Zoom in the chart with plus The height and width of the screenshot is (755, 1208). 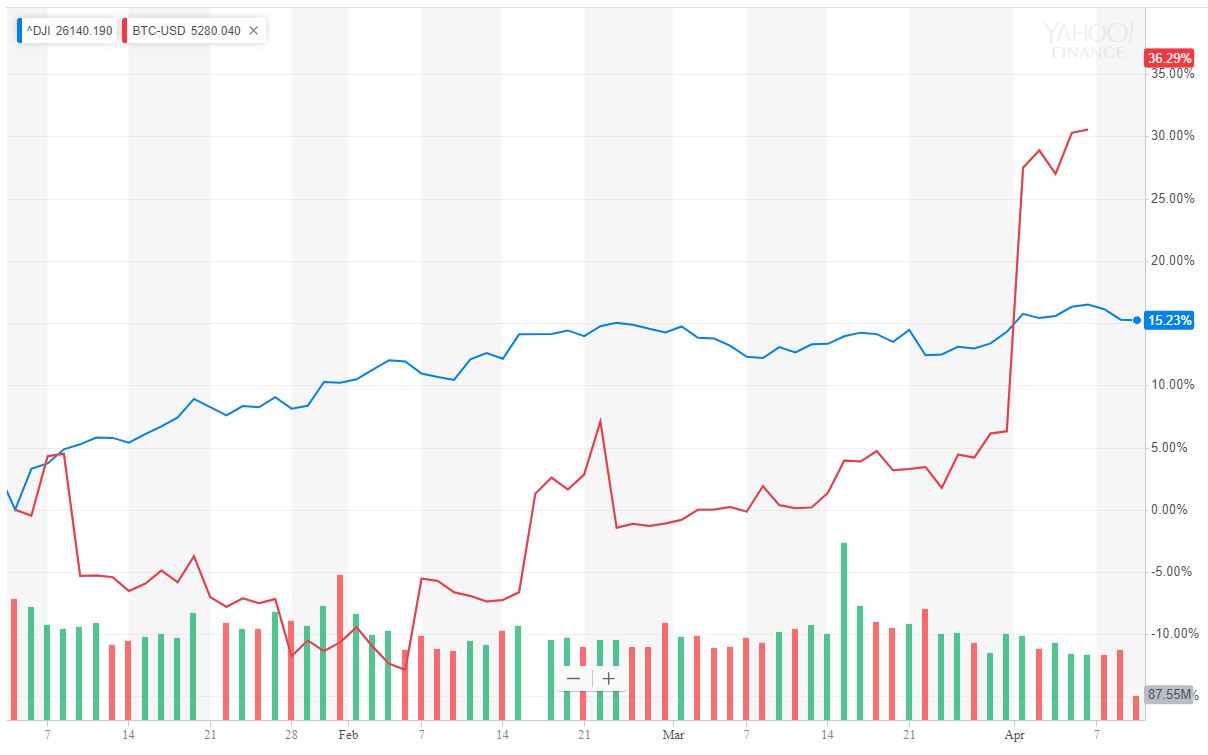coord(608,678)
